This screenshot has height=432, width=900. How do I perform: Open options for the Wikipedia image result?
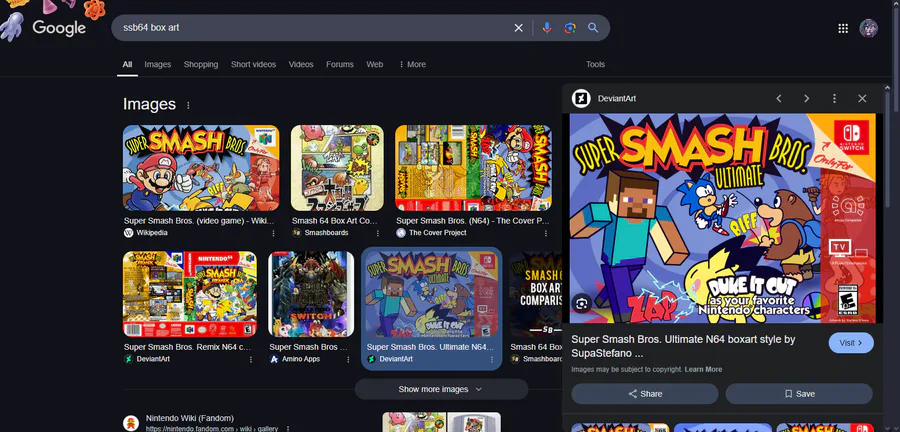point(273,233)
